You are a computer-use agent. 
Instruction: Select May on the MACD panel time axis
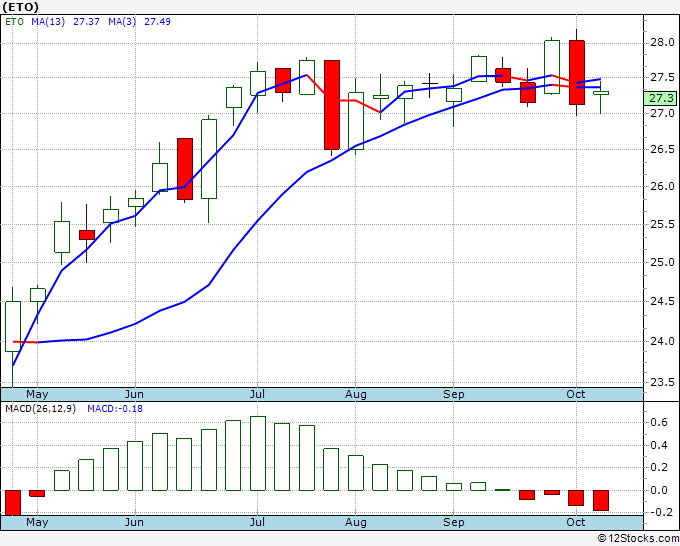37,522
